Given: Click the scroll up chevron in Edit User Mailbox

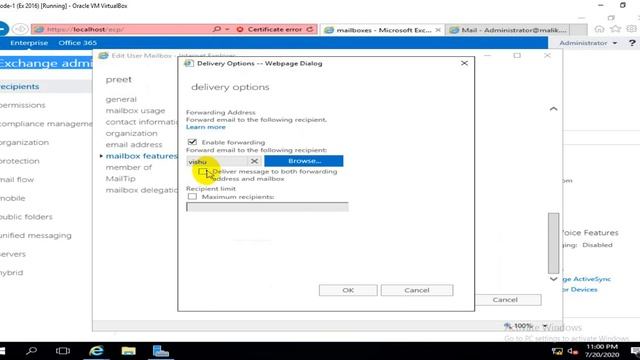Looking at the screenshot, I should click(x=553, y=109).
